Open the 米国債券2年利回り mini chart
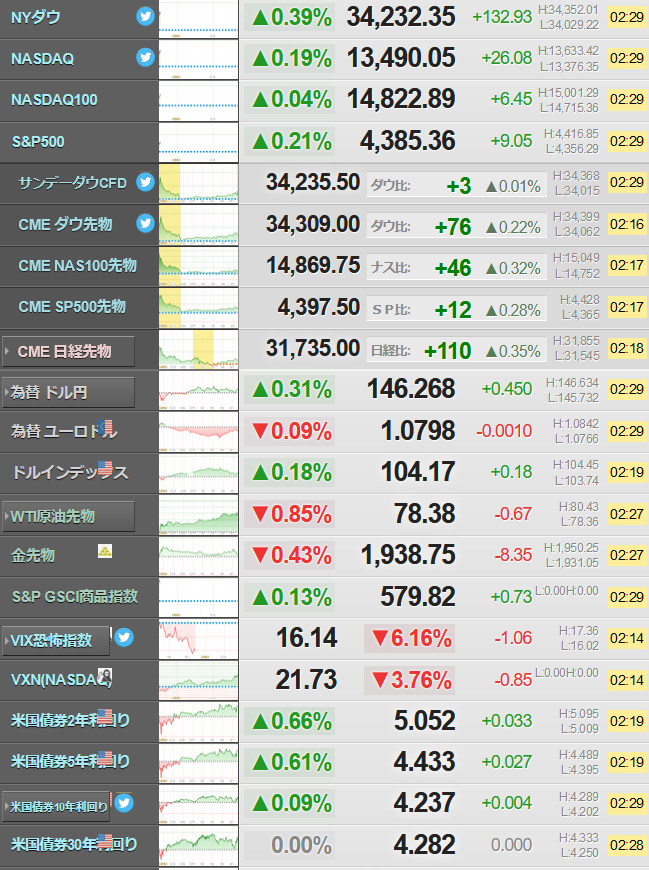The image size is (649, 870). 199,721
